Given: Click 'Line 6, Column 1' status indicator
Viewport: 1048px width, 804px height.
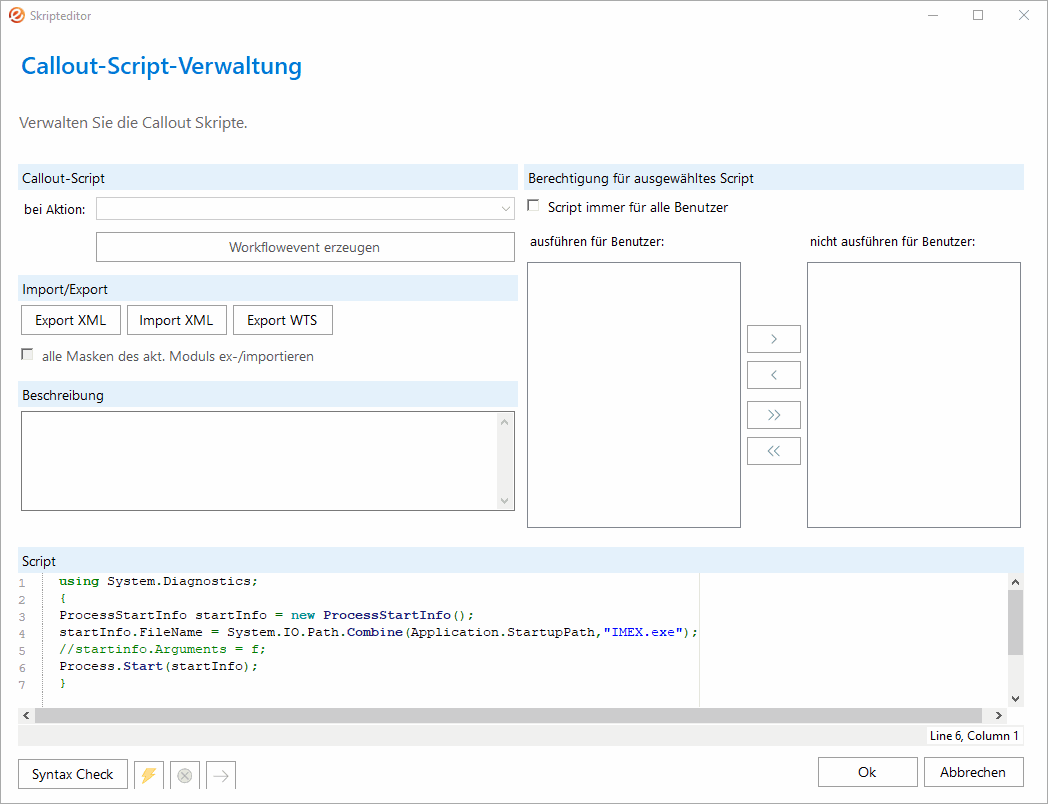Looking at the screenshot, I should (974, 736).
